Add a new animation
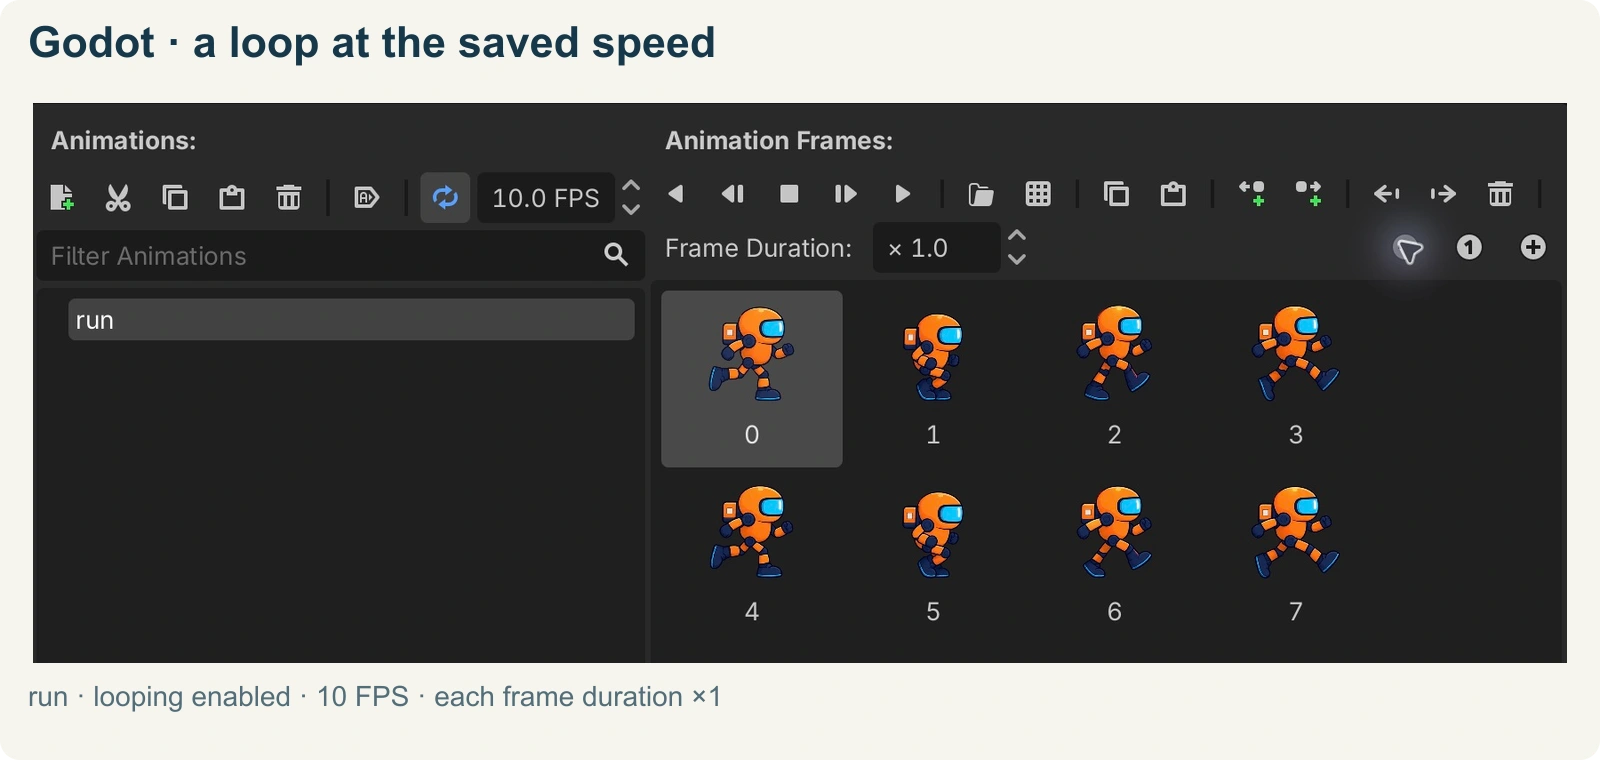1600x760 pixels. (x=62, y=197)
